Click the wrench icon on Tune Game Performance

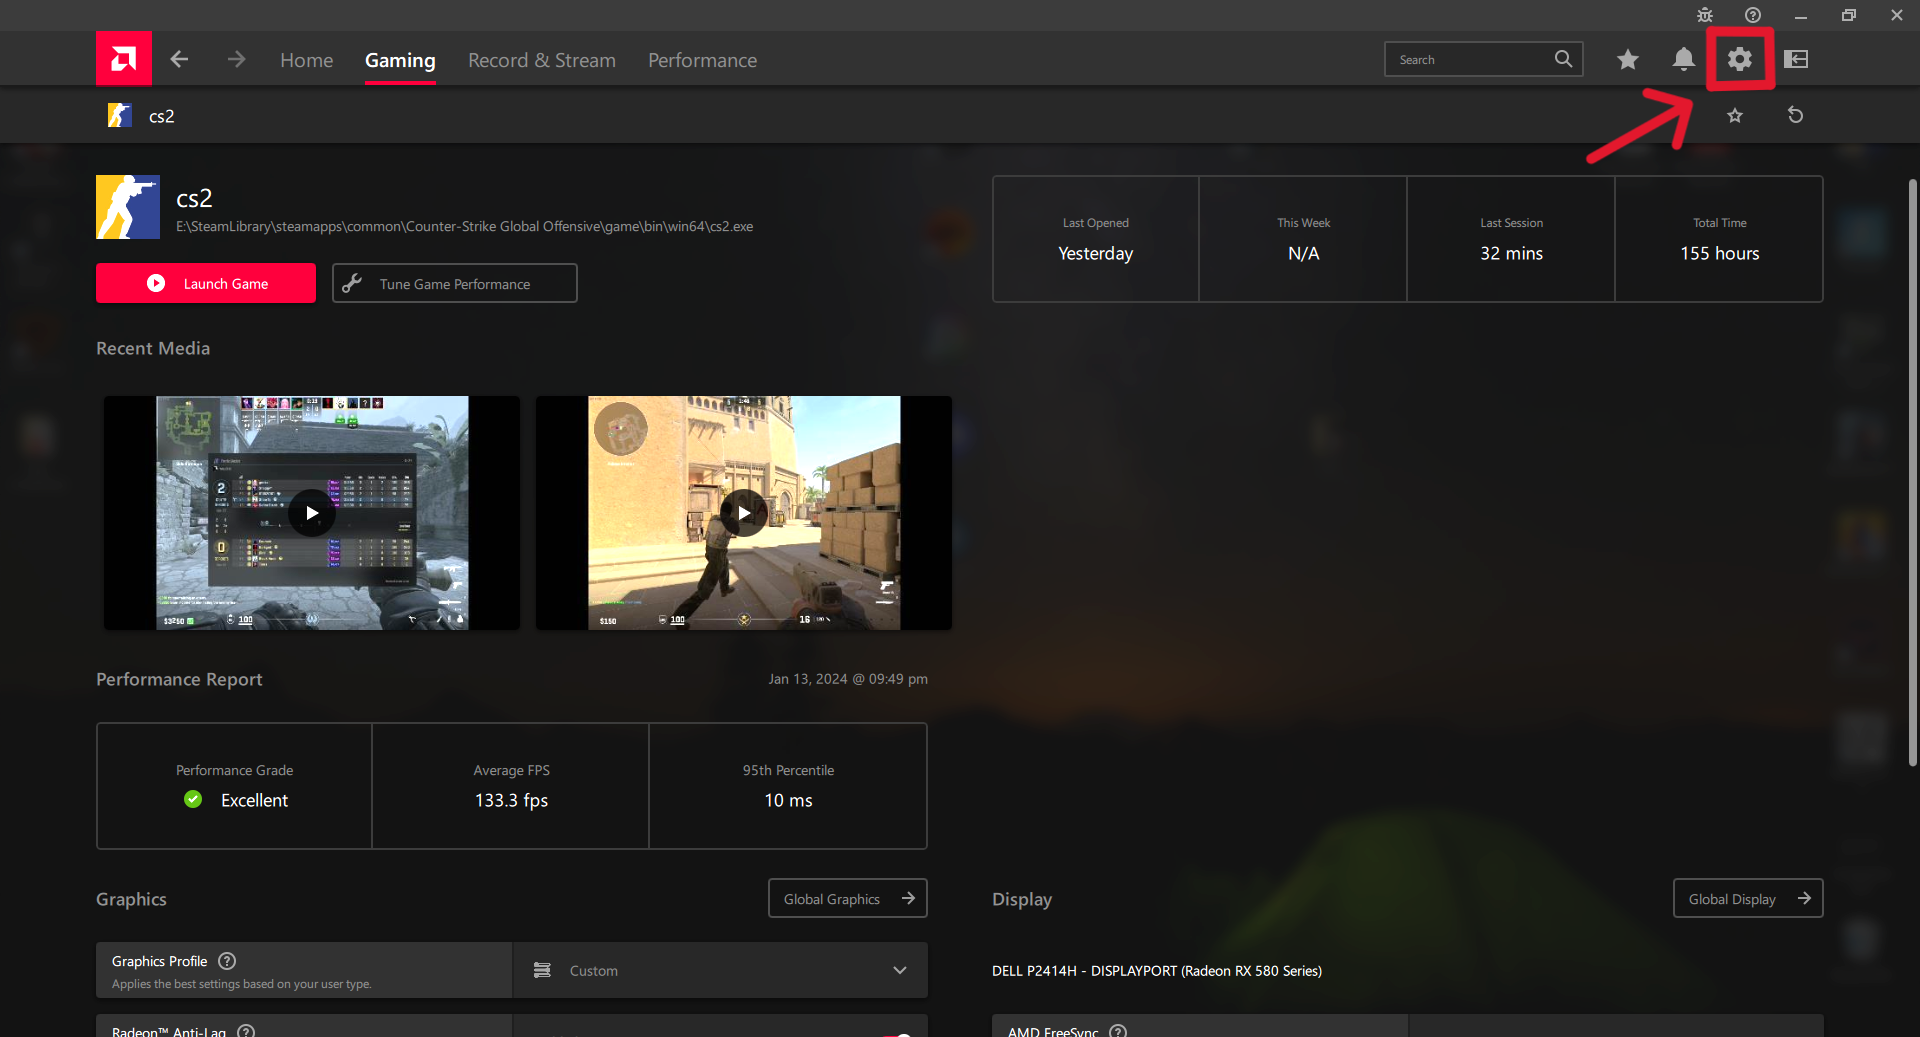click(351, 283)
